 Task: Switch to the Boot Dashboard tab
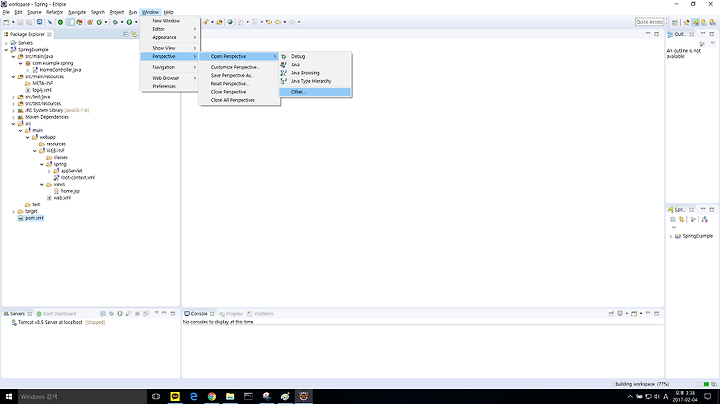(56, 314)
